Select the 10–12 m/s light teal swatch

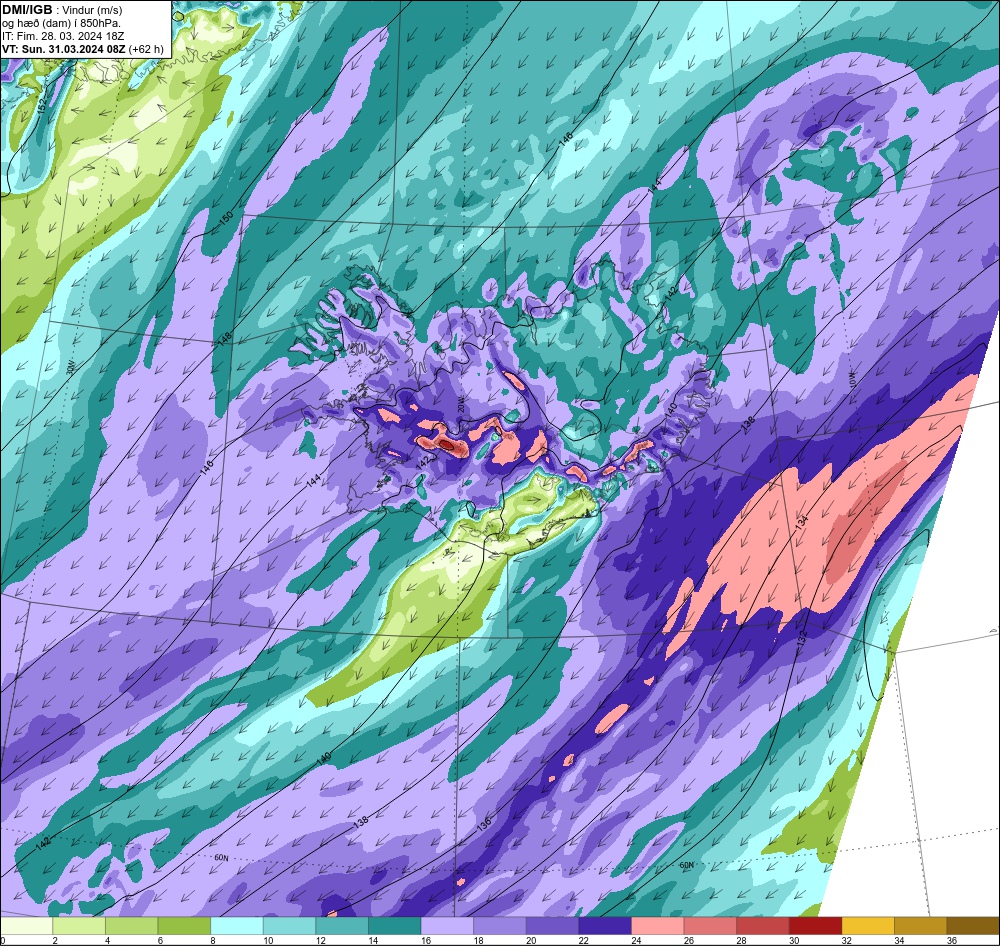pos(290,926)
